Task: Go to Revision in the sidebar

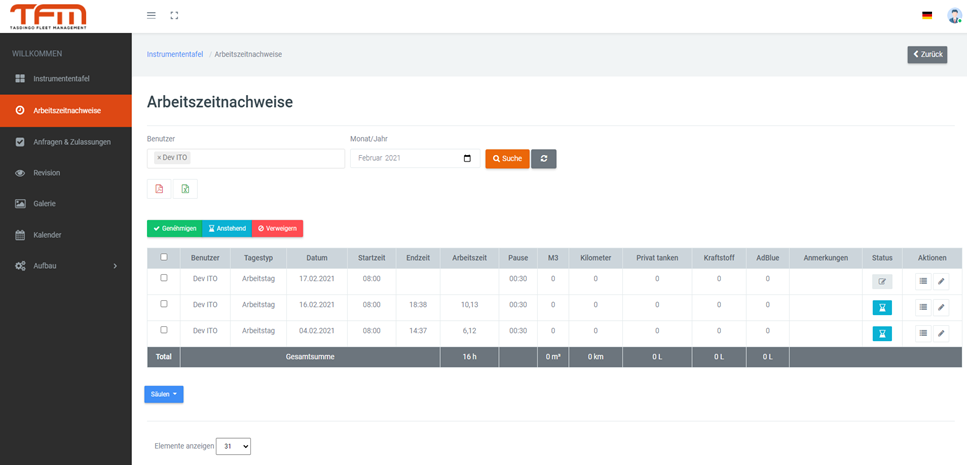Action: tap(65, 173)
